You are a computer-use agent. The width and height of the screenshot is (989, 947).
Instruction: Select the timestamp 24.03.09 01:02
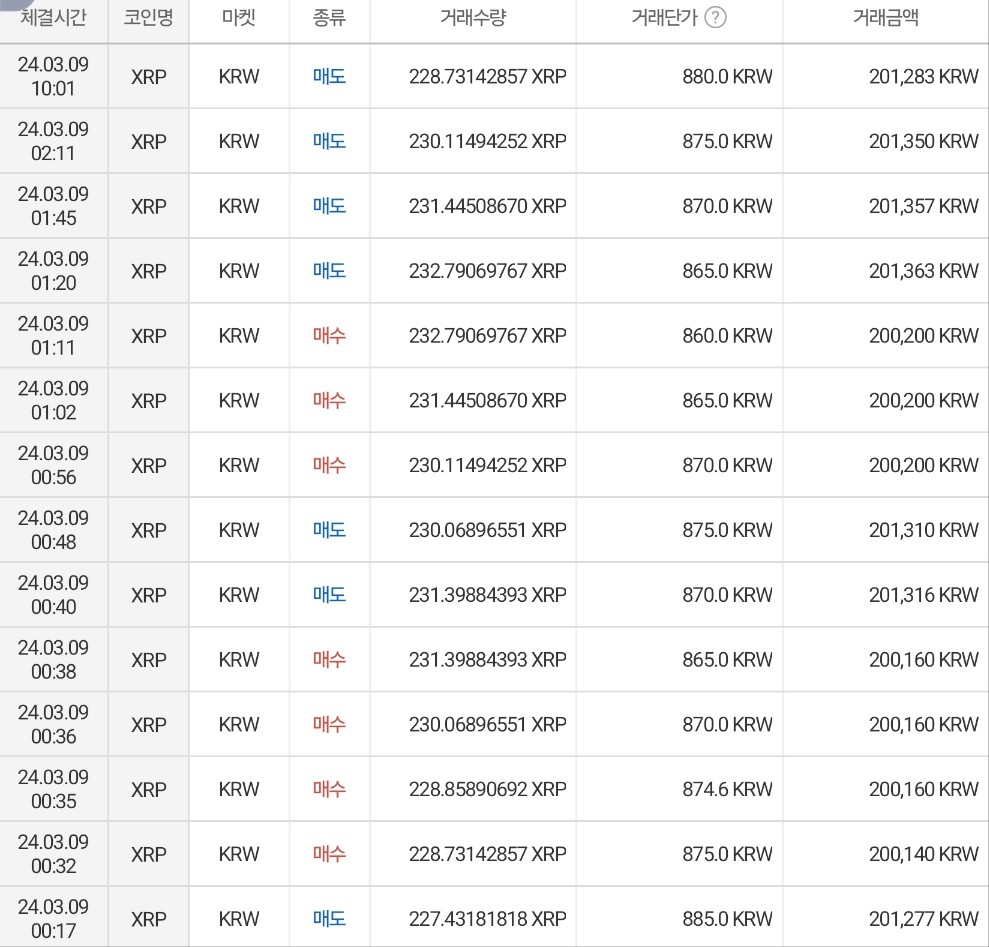(x=54, y=400)
